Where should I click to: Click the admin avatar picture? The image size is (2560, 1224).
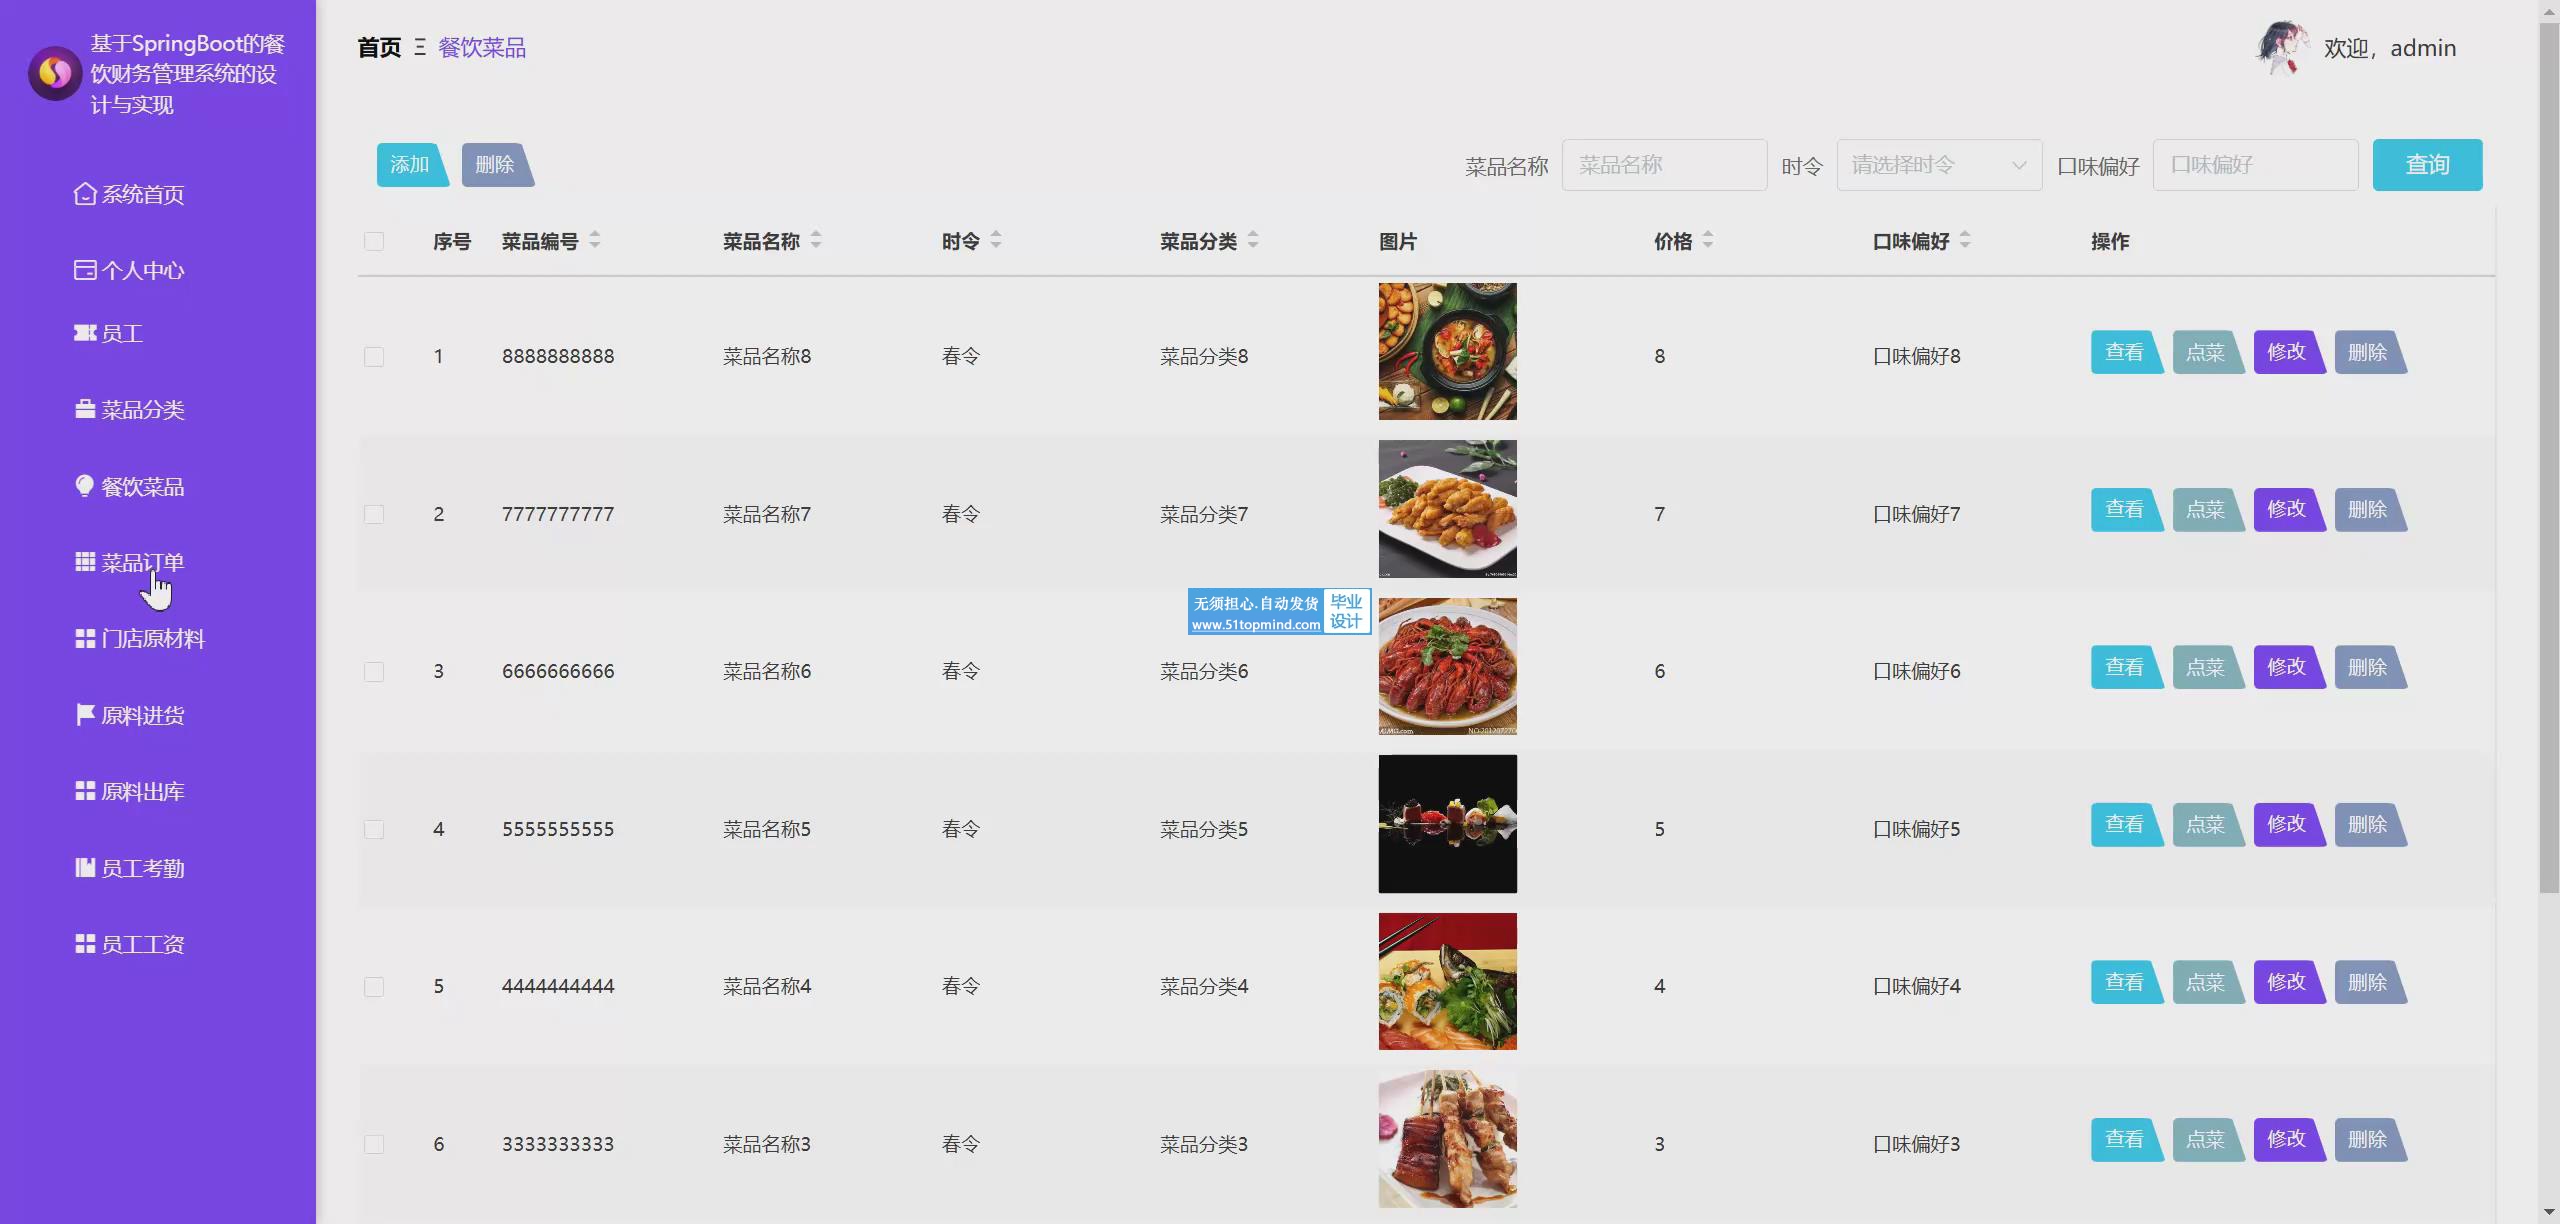pos(2282,47)
